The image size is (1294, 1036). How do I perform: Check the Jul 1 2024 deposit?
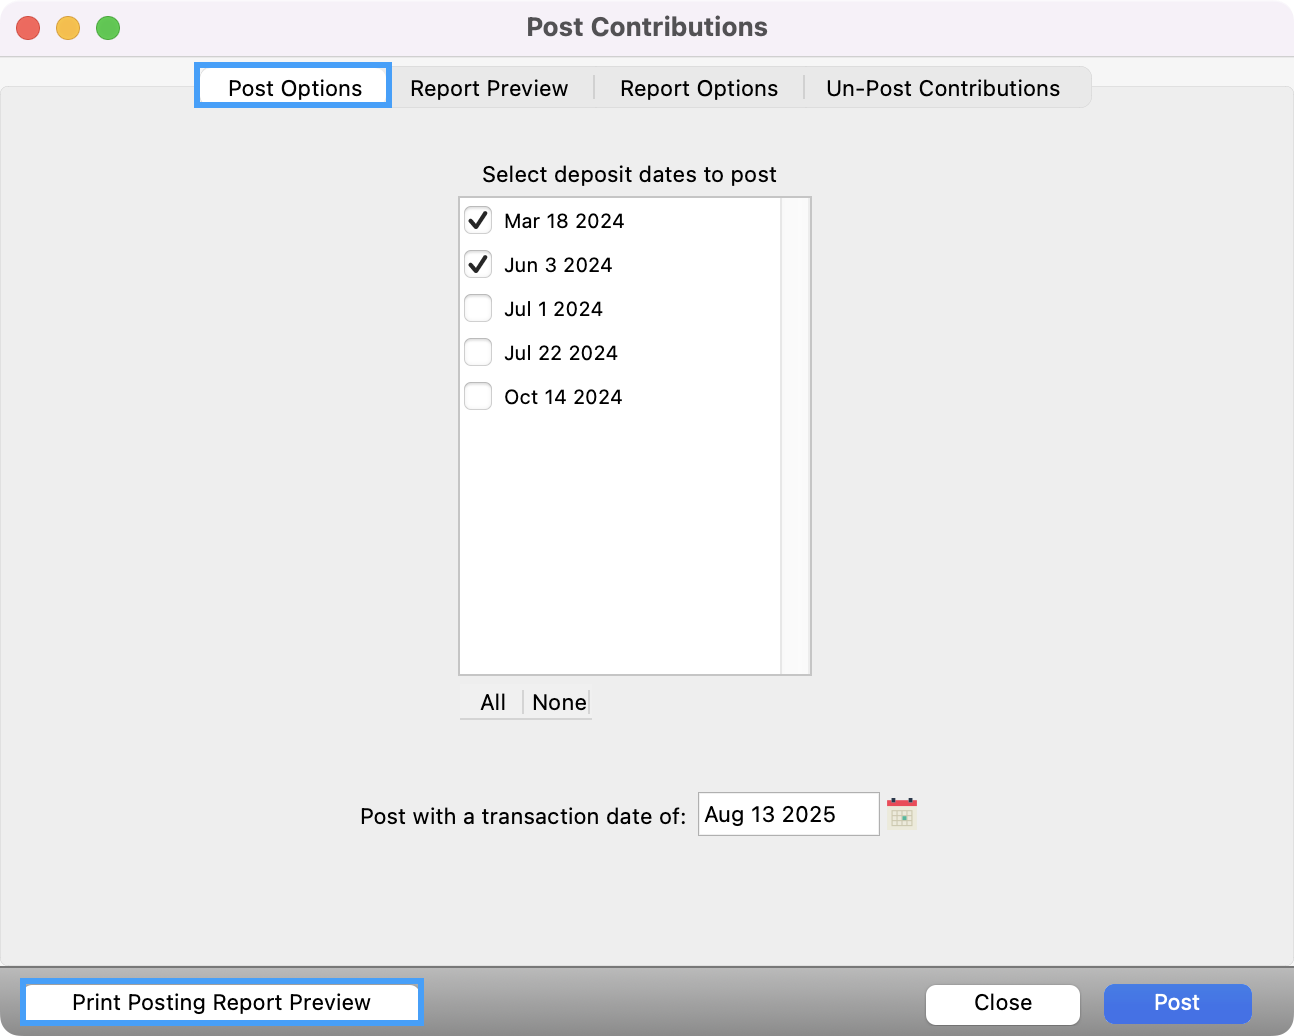[x=477, y=308]
